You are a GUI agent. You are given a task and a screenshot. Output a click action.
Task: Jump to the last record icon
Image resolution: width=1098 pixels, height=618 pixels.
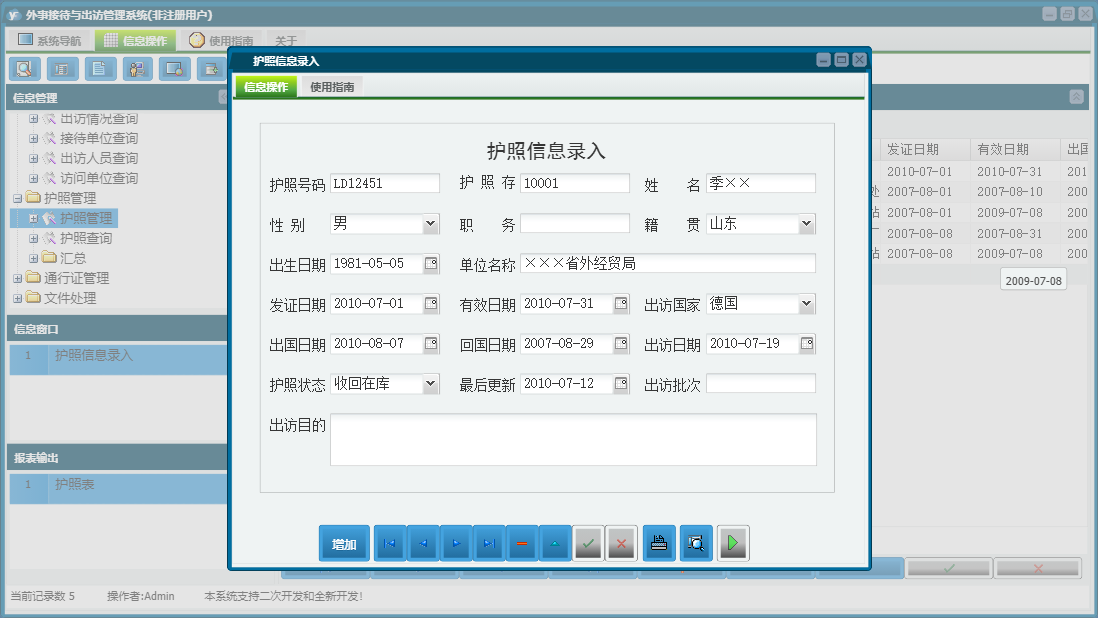(489, 543)
